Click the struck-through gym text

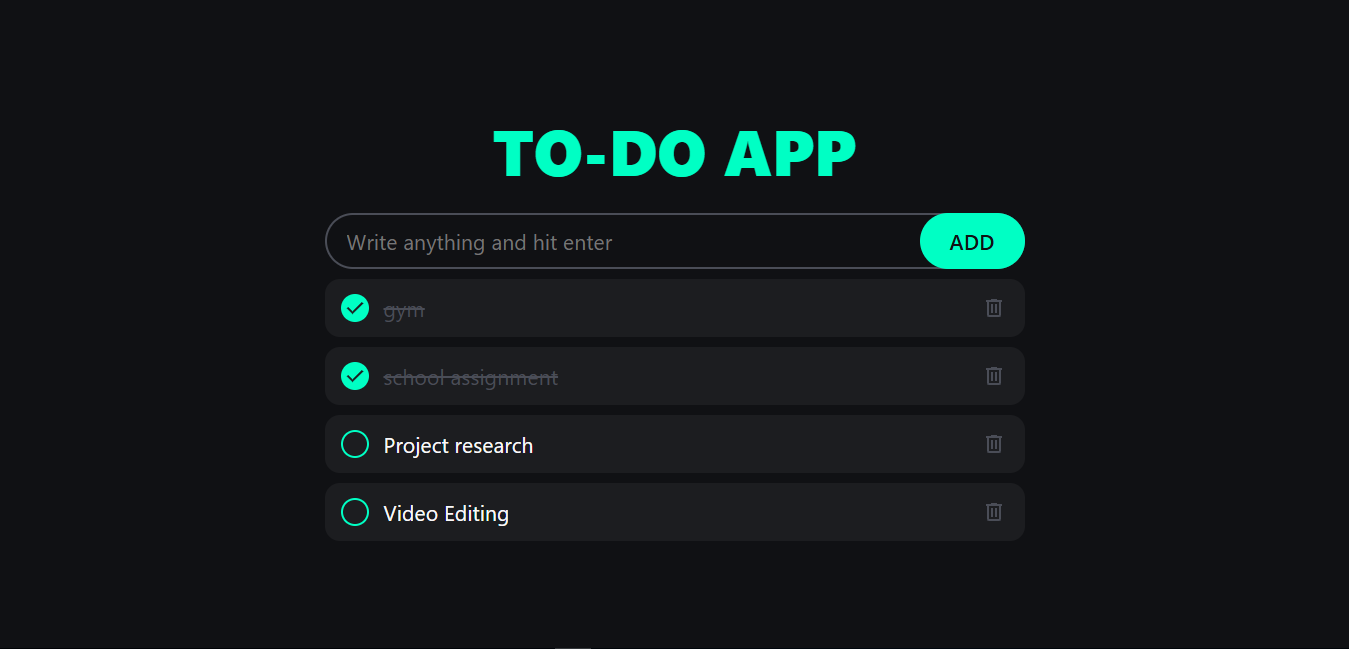pyautogui.click(x=404, y=310)
